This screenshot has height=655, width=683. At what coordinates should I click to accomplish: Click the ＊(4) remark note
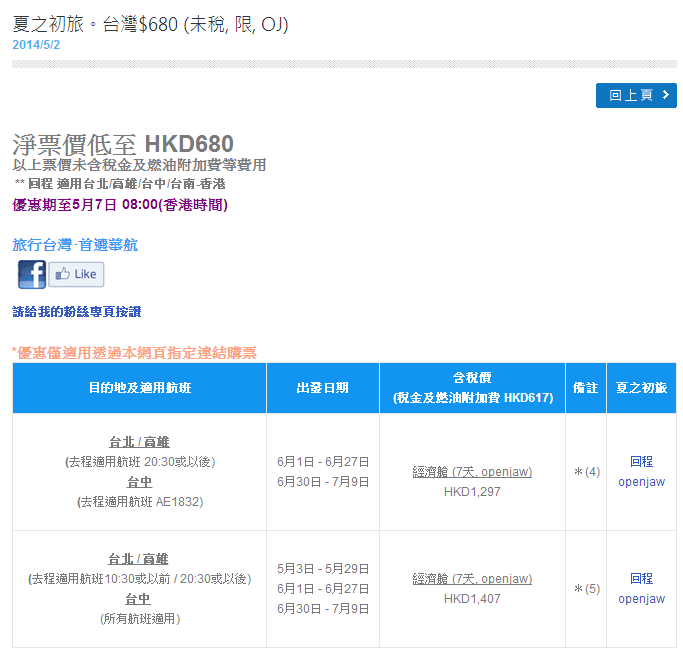[x=586, y=472]
